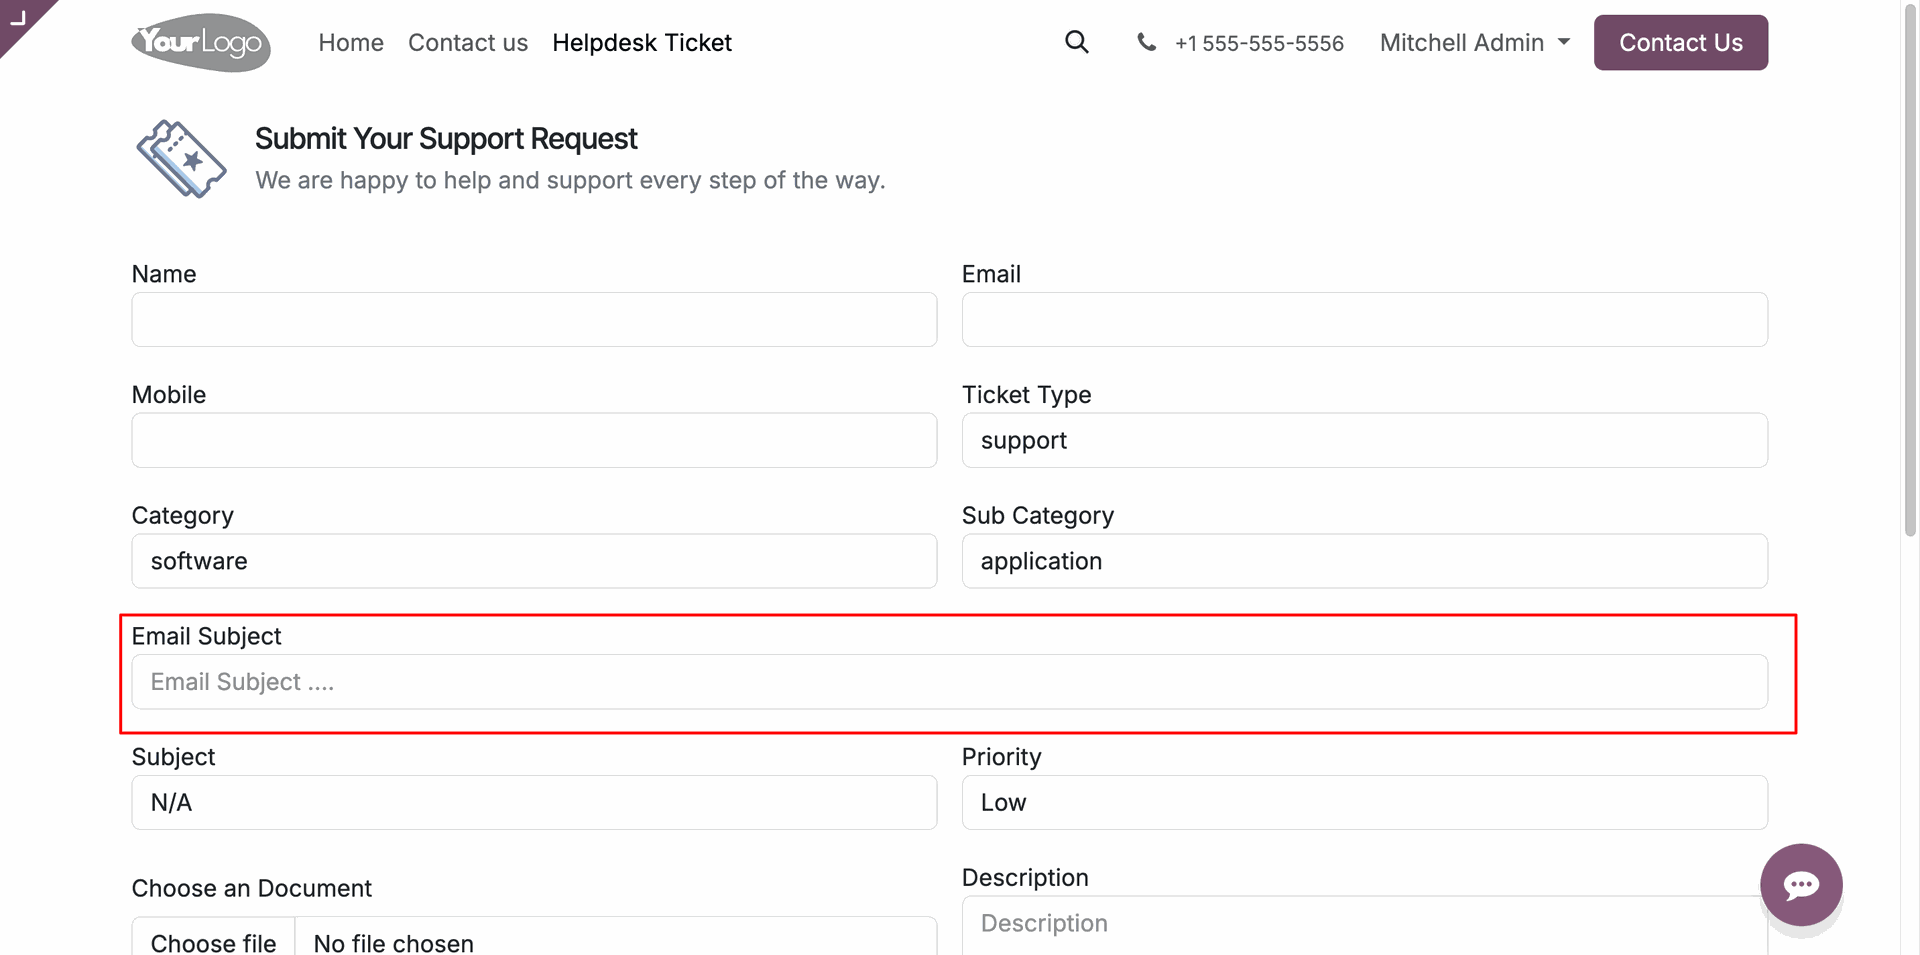Go to the Home menu item
Screen dimensions: 1920x955
(351, 43)
